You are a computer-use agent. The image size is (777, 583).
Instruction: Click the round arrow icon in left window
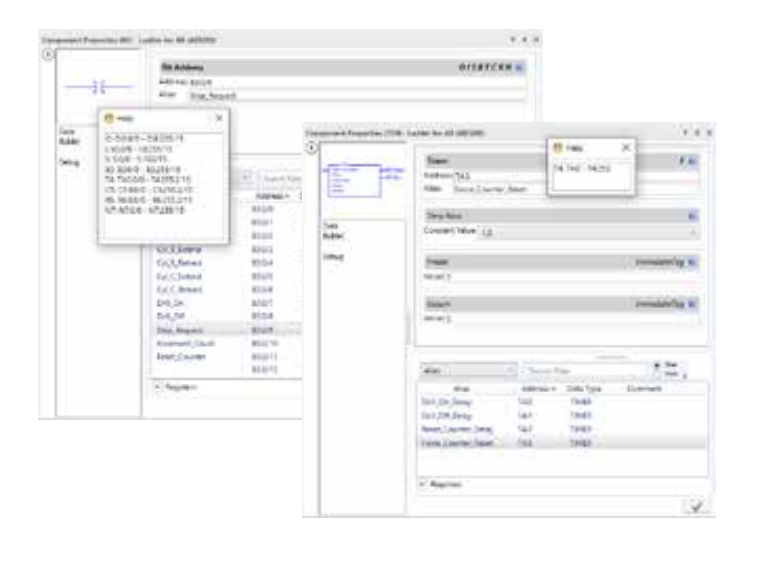pos(47,53)
